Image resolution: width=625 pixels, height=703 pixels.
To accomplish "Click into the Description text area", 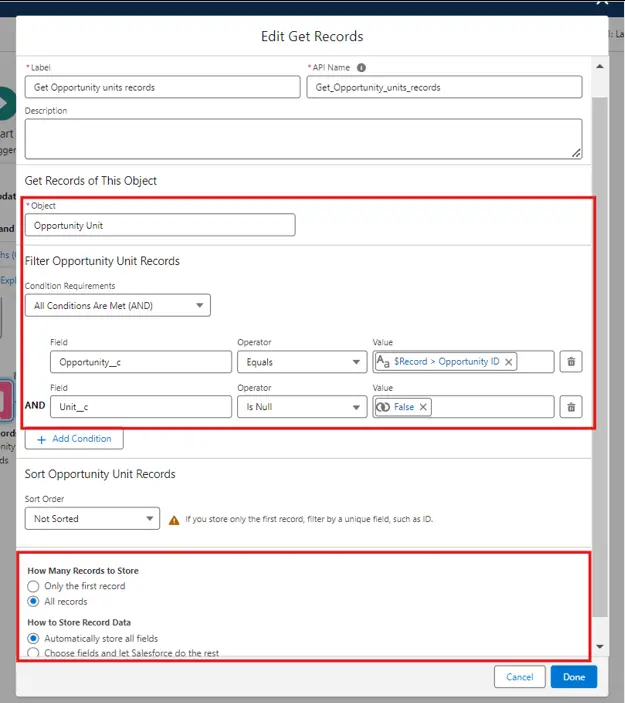I will [x=302, y=139].
